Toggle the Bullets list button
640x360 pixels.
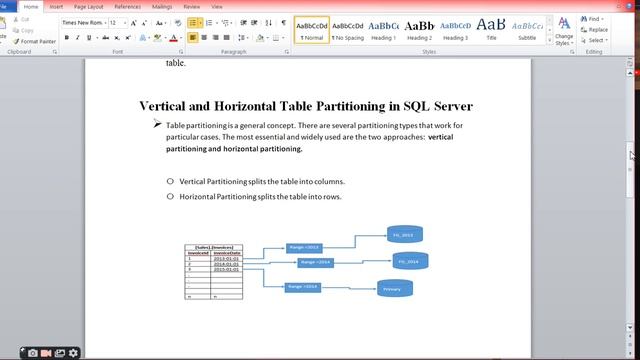[x=193, y=23]
